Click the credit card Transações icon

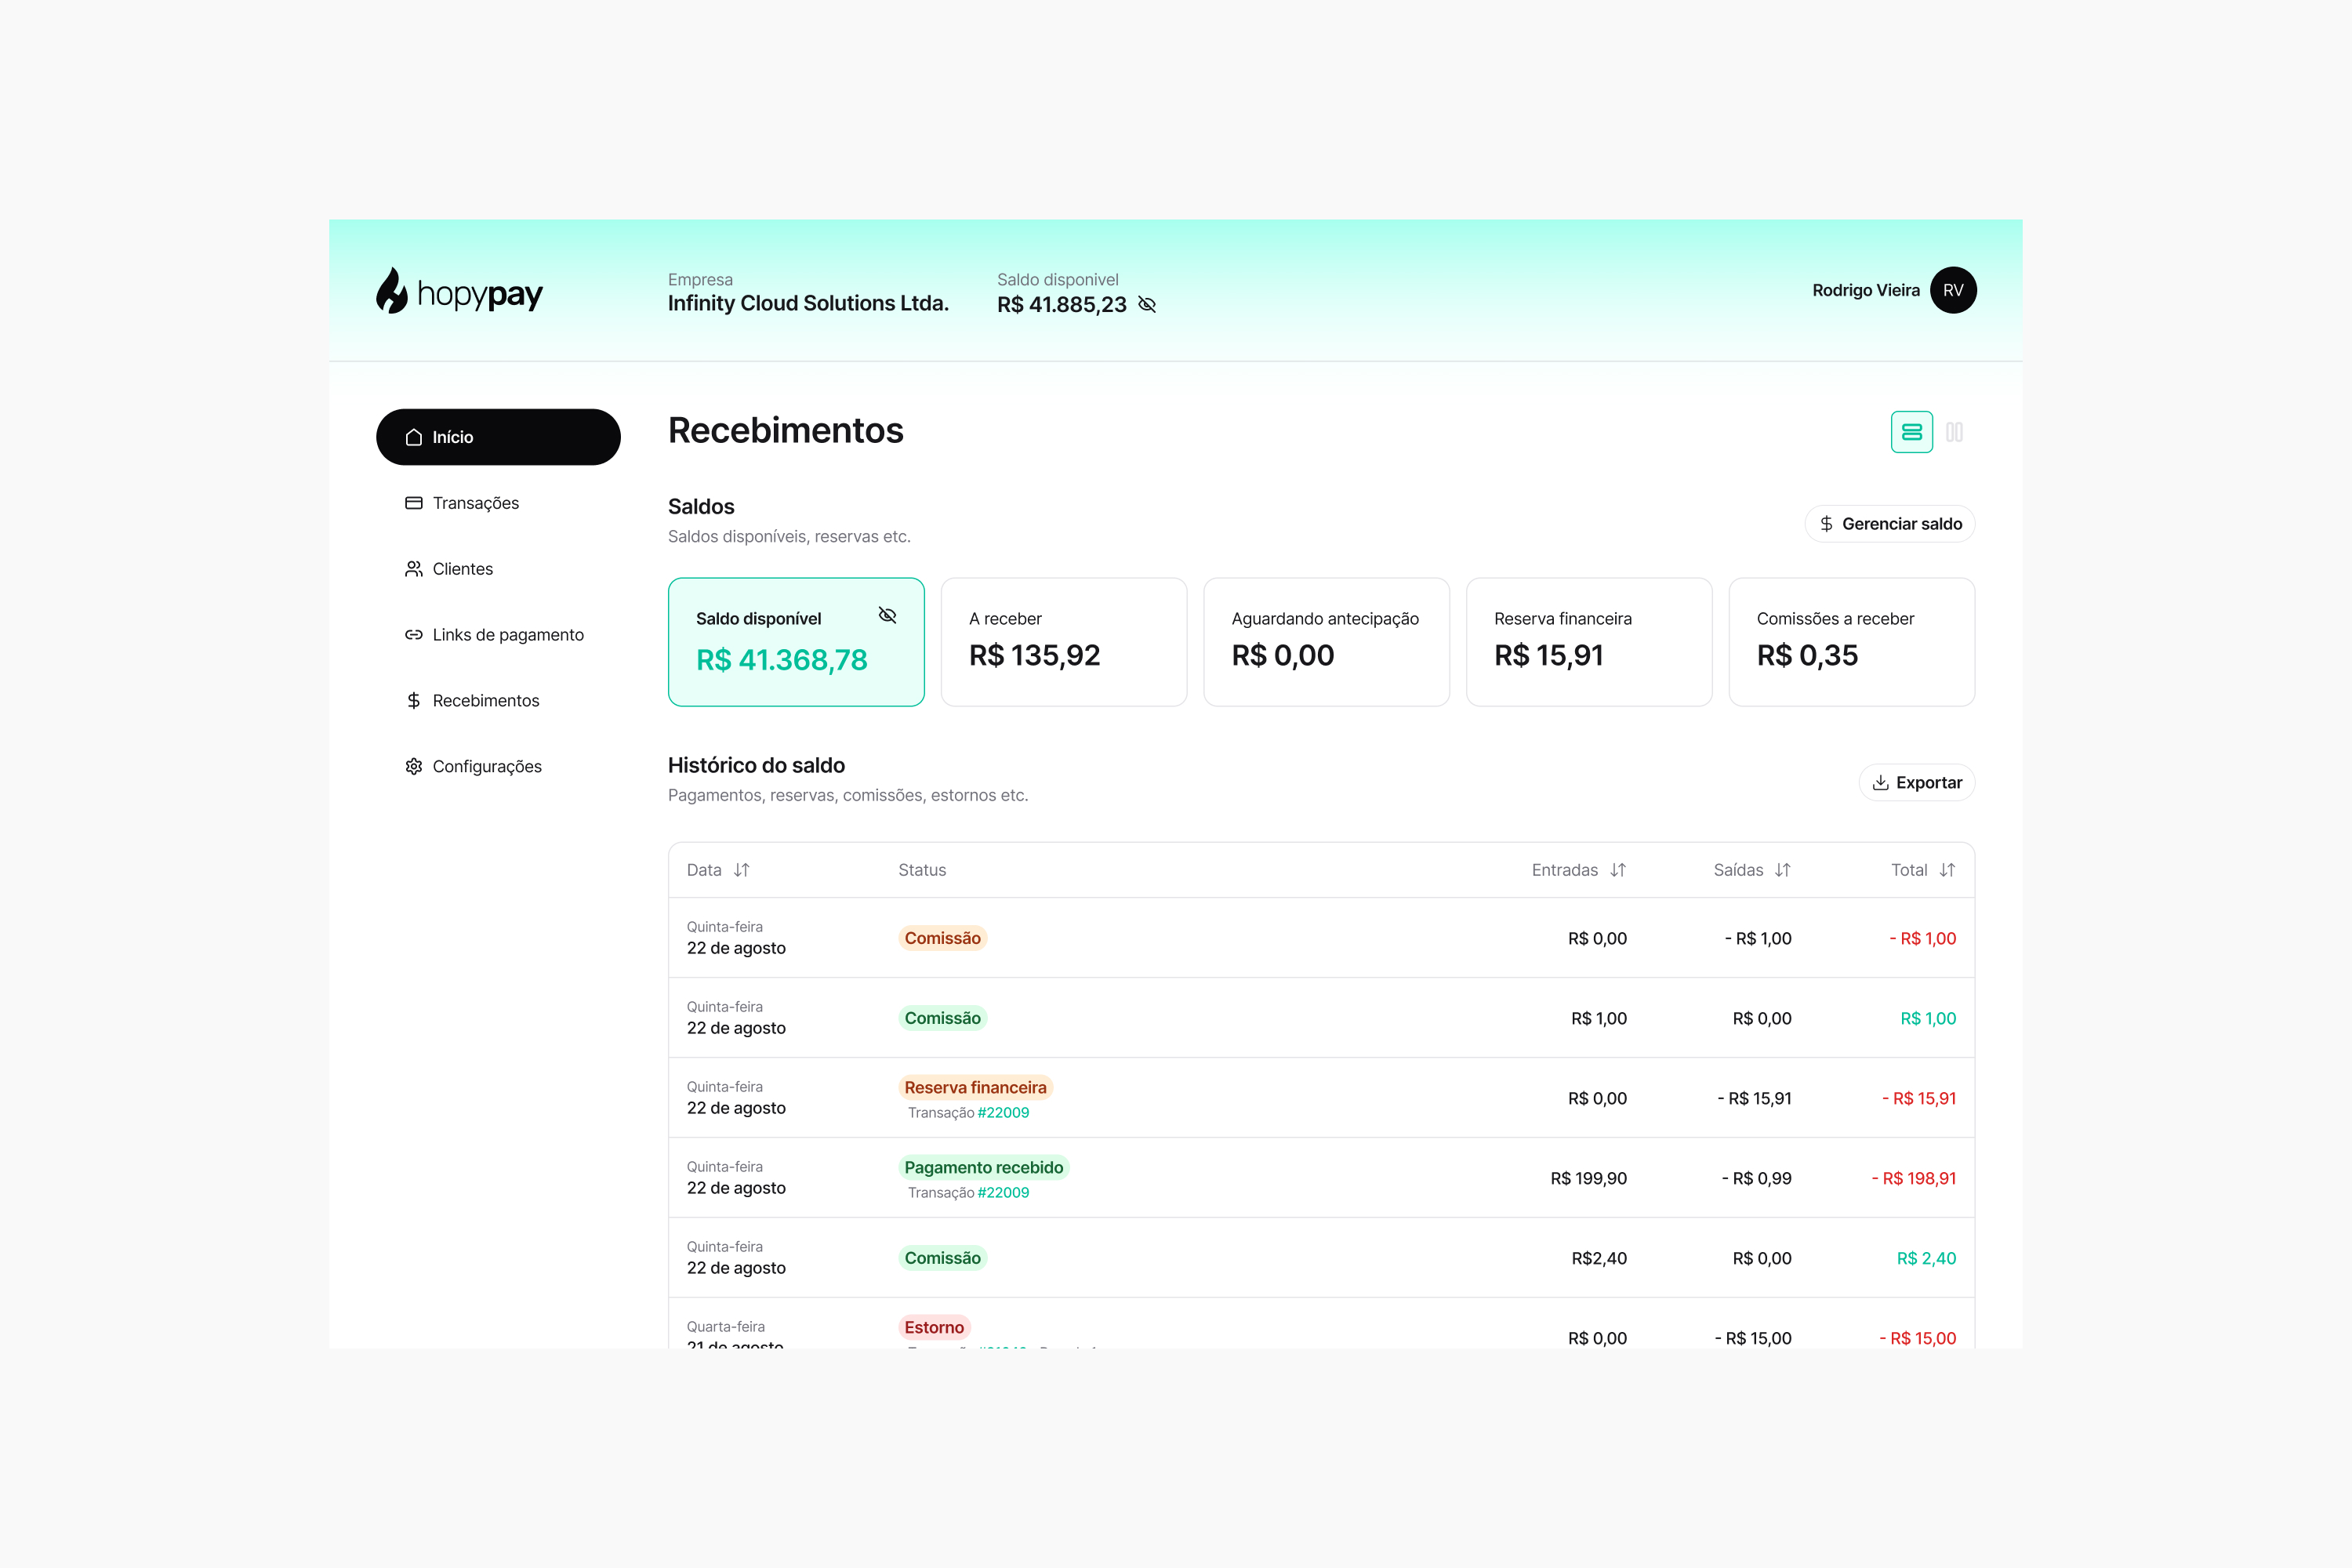413,503
